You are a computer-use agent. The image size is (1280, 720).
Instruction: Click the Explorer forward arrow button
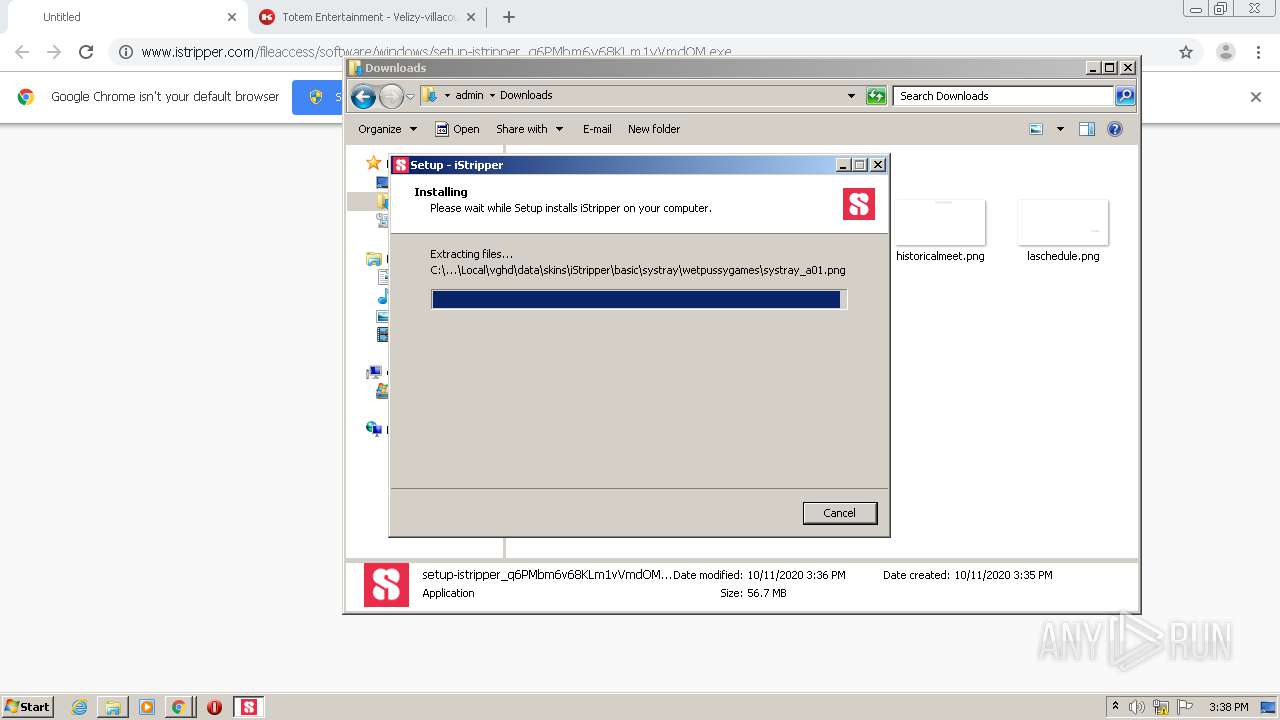pos(391,96)
